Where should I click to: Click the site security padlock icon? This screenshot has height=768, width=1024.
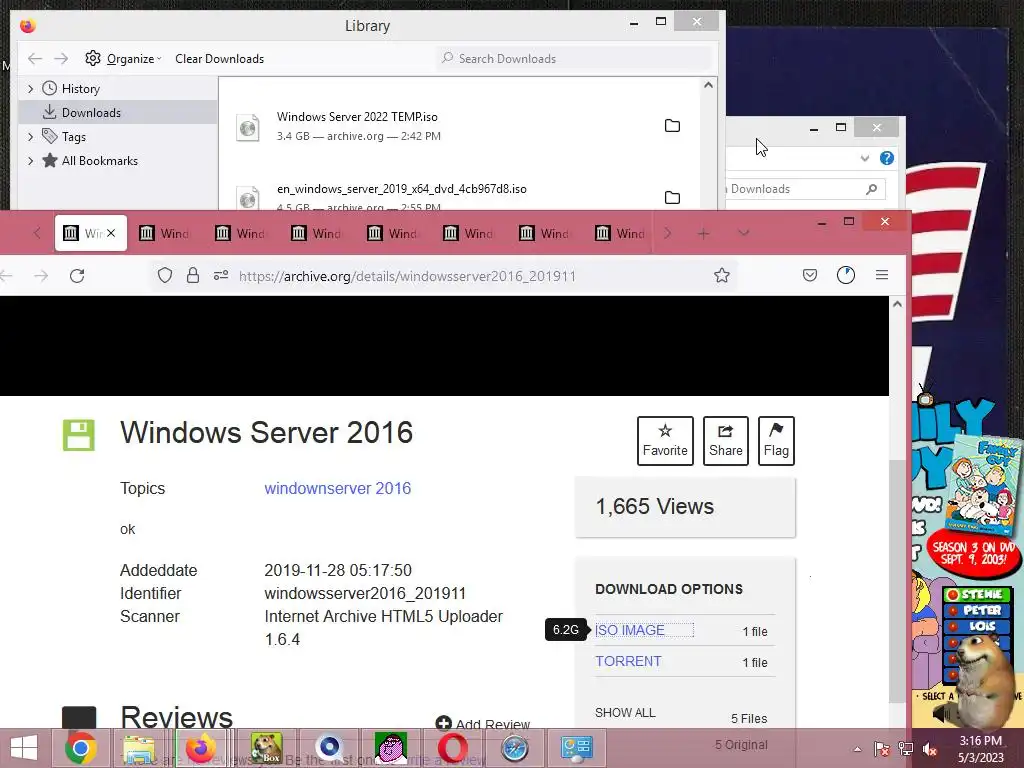point(193,276)
